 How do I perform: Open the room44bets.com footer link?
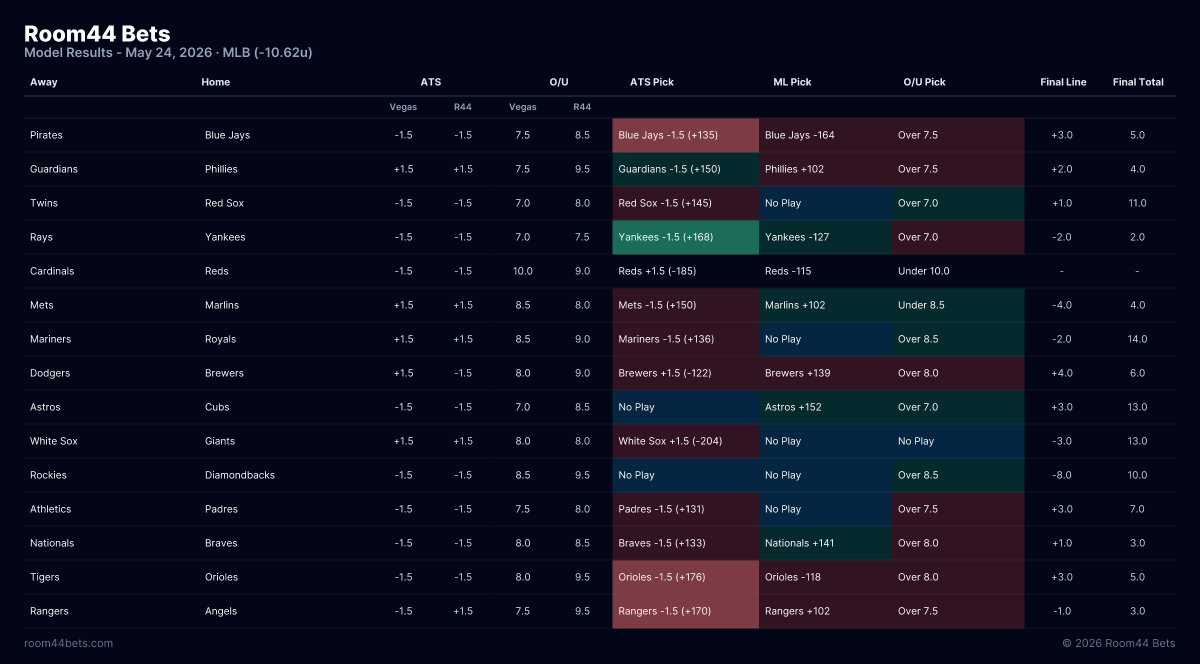tap(69, 643)
